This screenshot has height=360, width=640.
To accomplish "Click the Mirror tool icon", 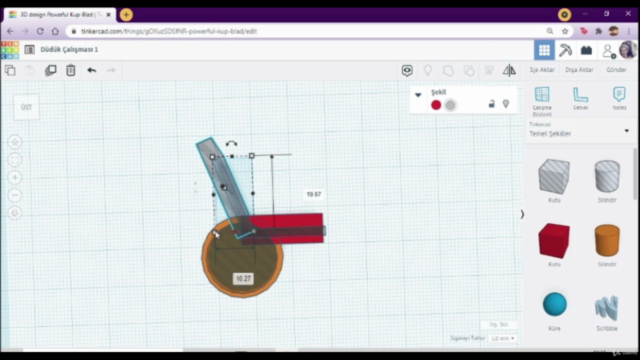I will point(509,71).
